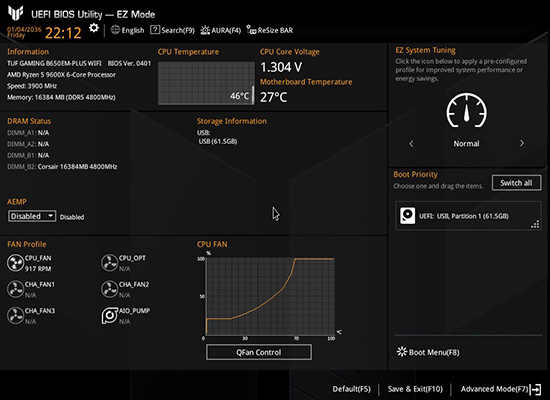Viewport: 550px width, 400px height.
Task: Select the CPU_FAN fan icon
Action: coord(15,263)
